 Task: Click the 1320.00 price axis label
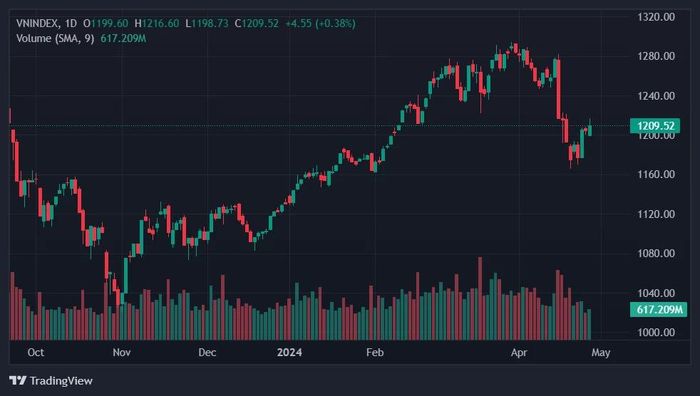656,17
